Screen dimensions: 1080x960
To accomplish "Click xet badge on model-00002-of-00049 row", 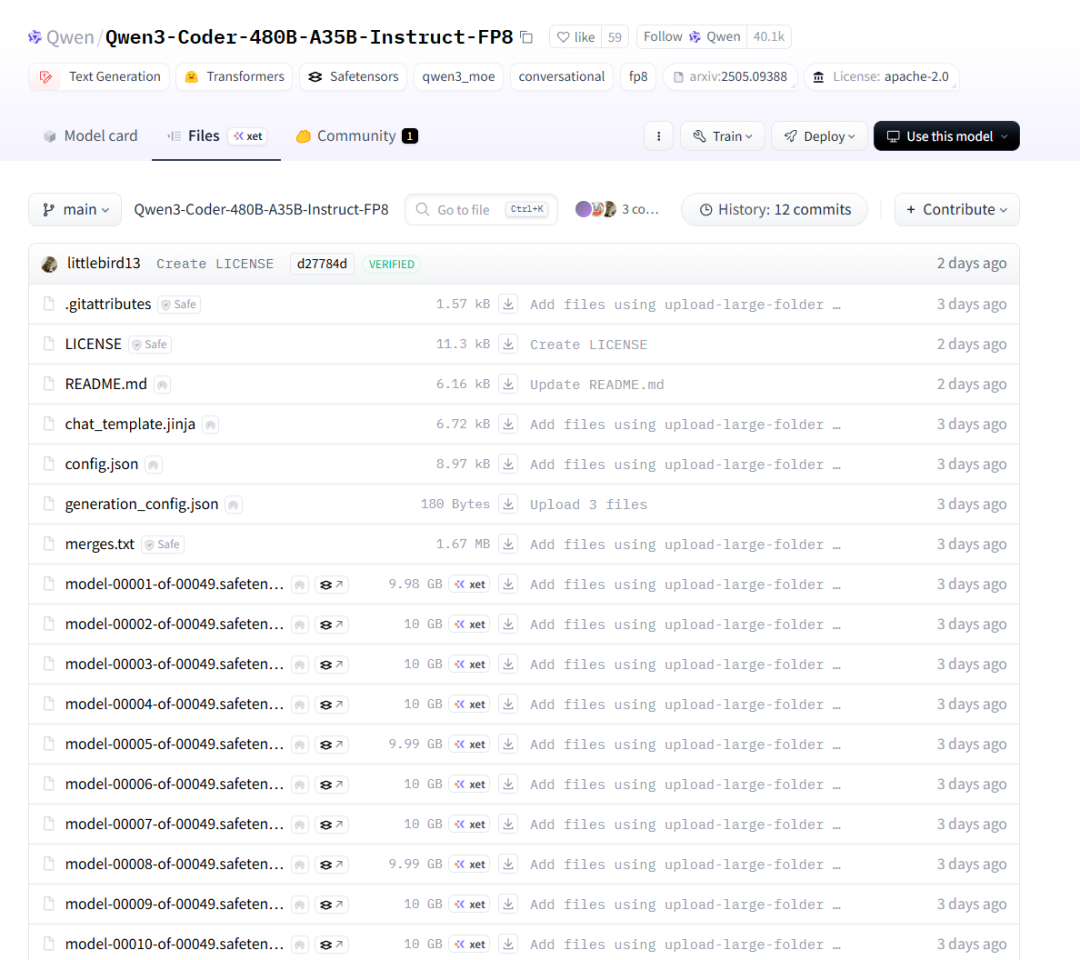I will tap(469, 624).
